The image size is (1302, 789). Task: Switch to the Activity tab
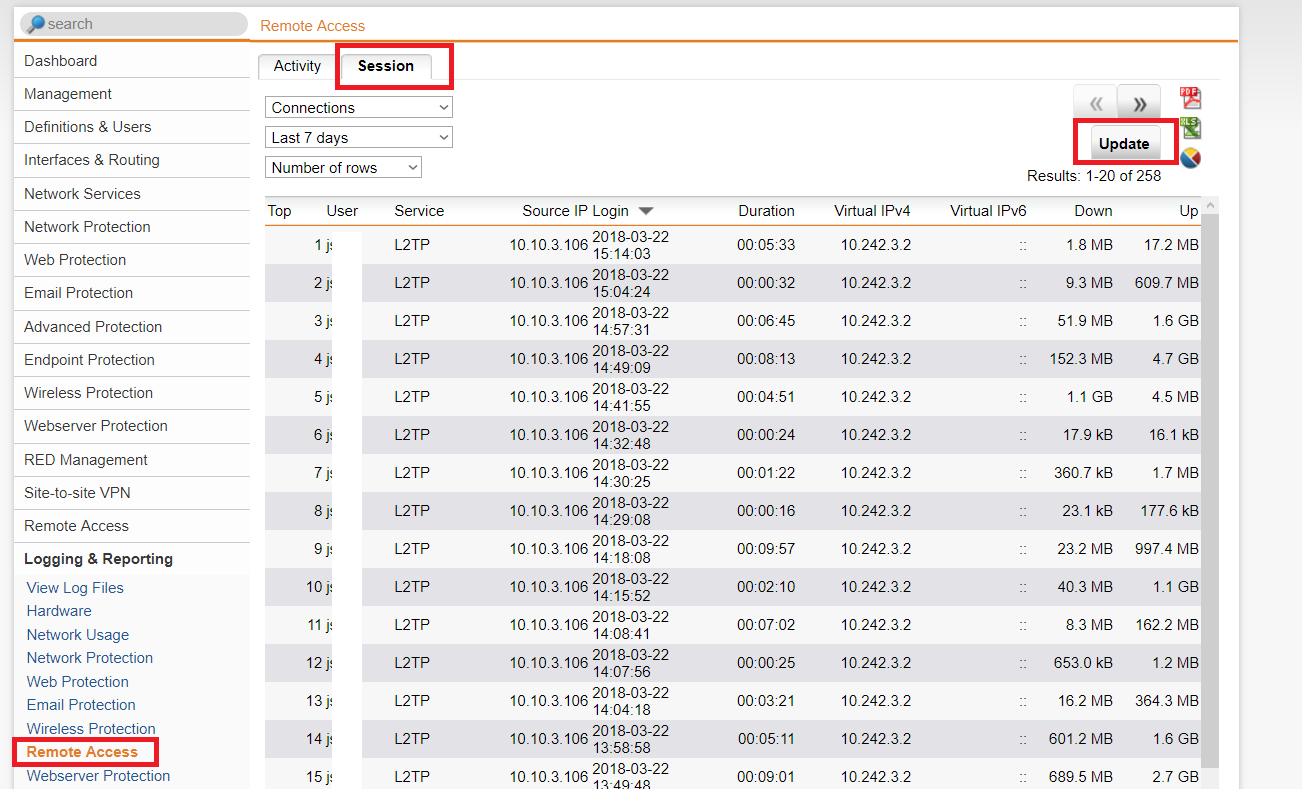tap(298, 66)
